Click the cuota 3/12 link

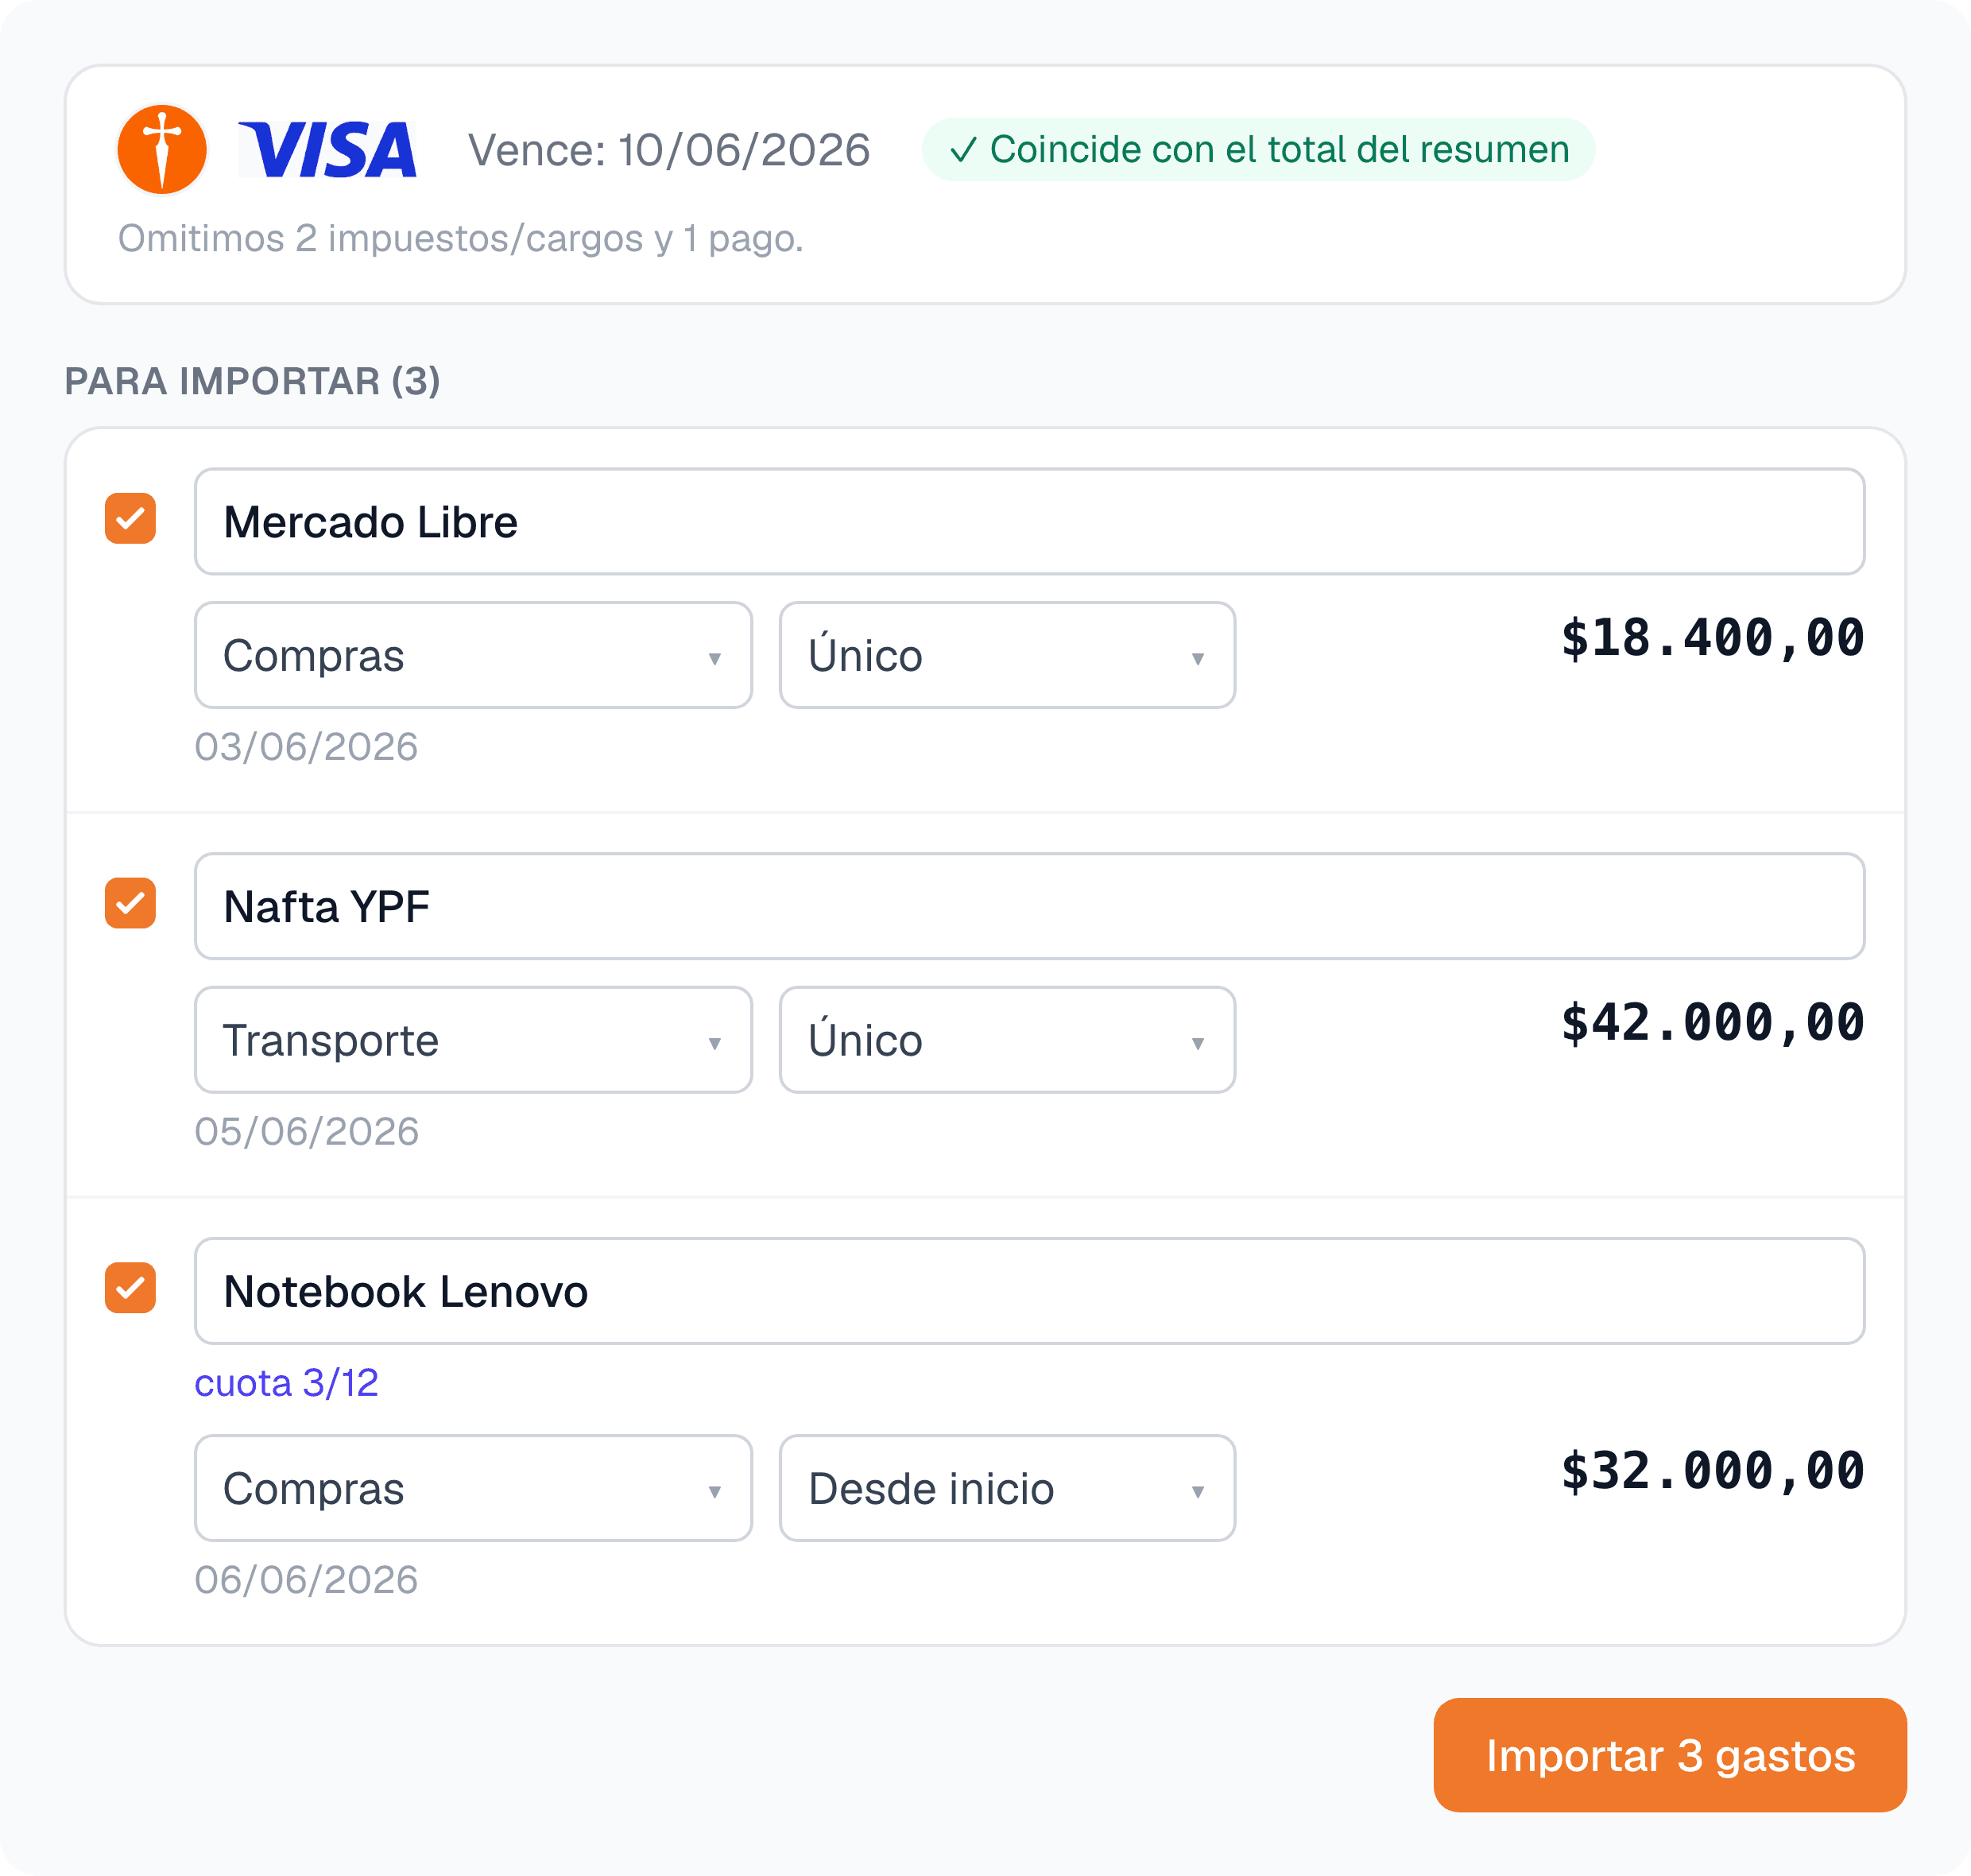point(286,1383)
